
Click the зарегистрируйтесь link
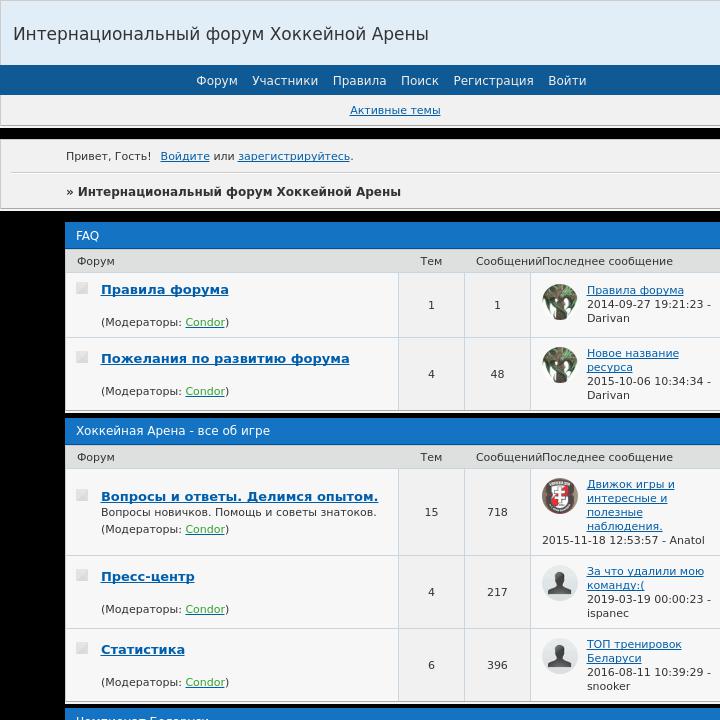pos(294,156)
